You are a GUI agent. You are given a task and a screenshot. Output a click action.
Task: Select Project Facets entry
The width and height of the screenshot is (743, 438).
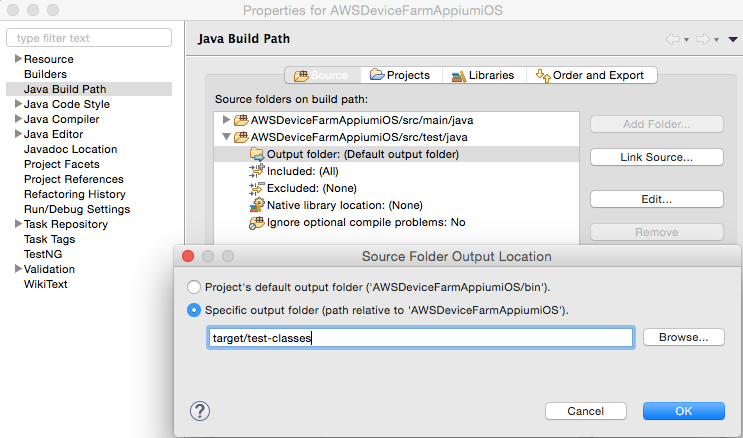click(x=62, y=164)
